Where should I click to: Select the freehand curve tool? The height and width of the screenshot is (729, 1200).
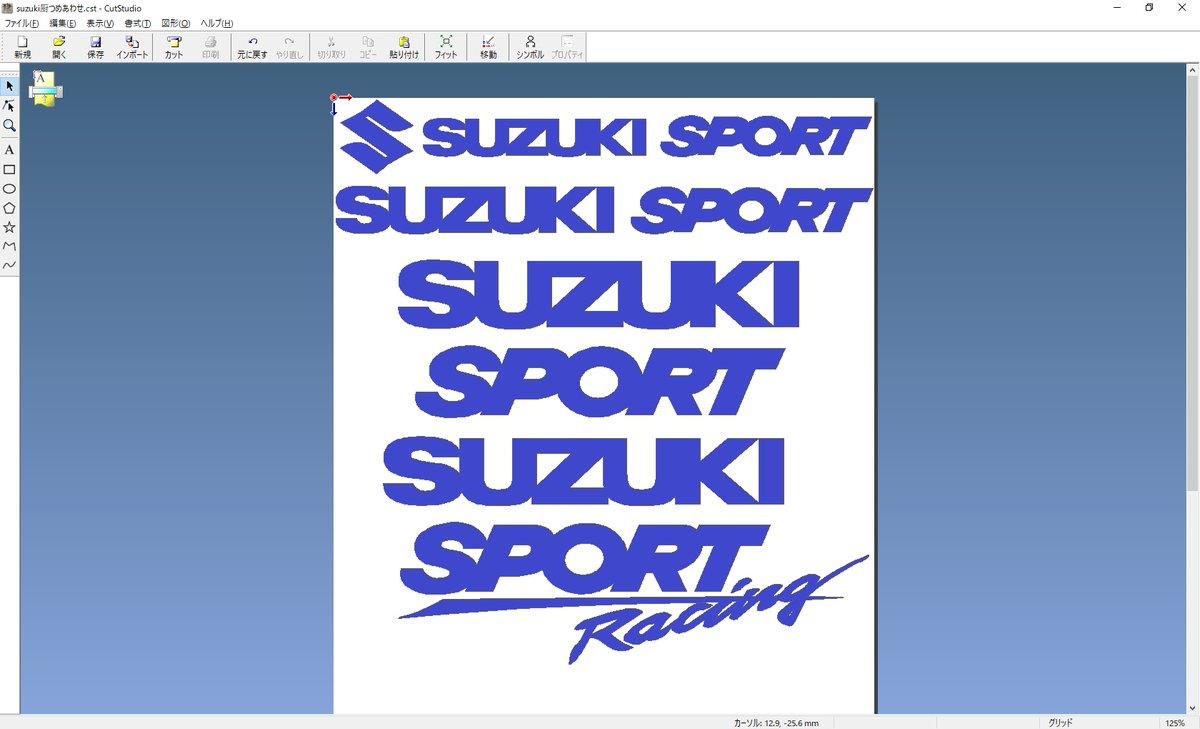[9, 265]
